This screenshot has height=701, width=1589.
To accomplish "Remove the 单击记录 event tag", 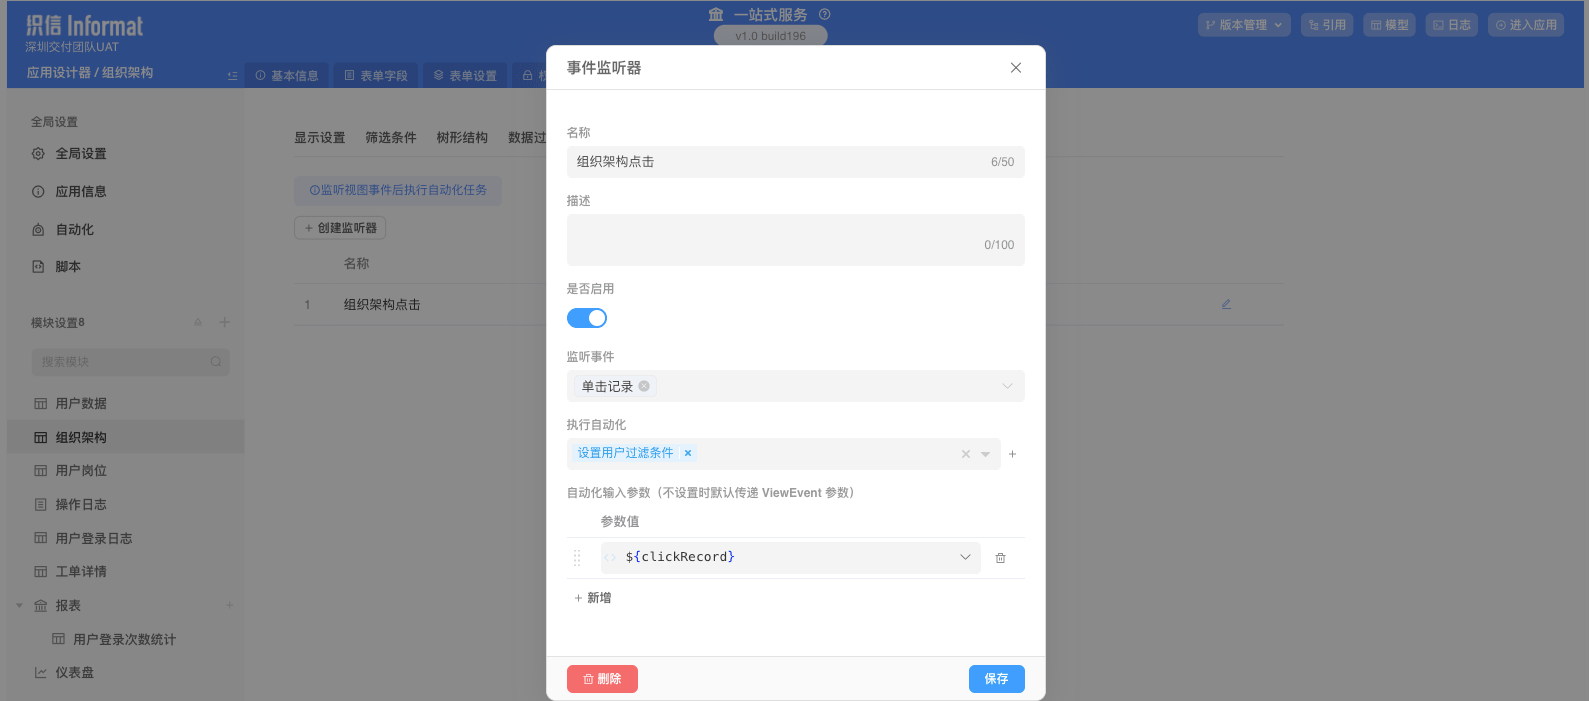I will tap(644, 386).
